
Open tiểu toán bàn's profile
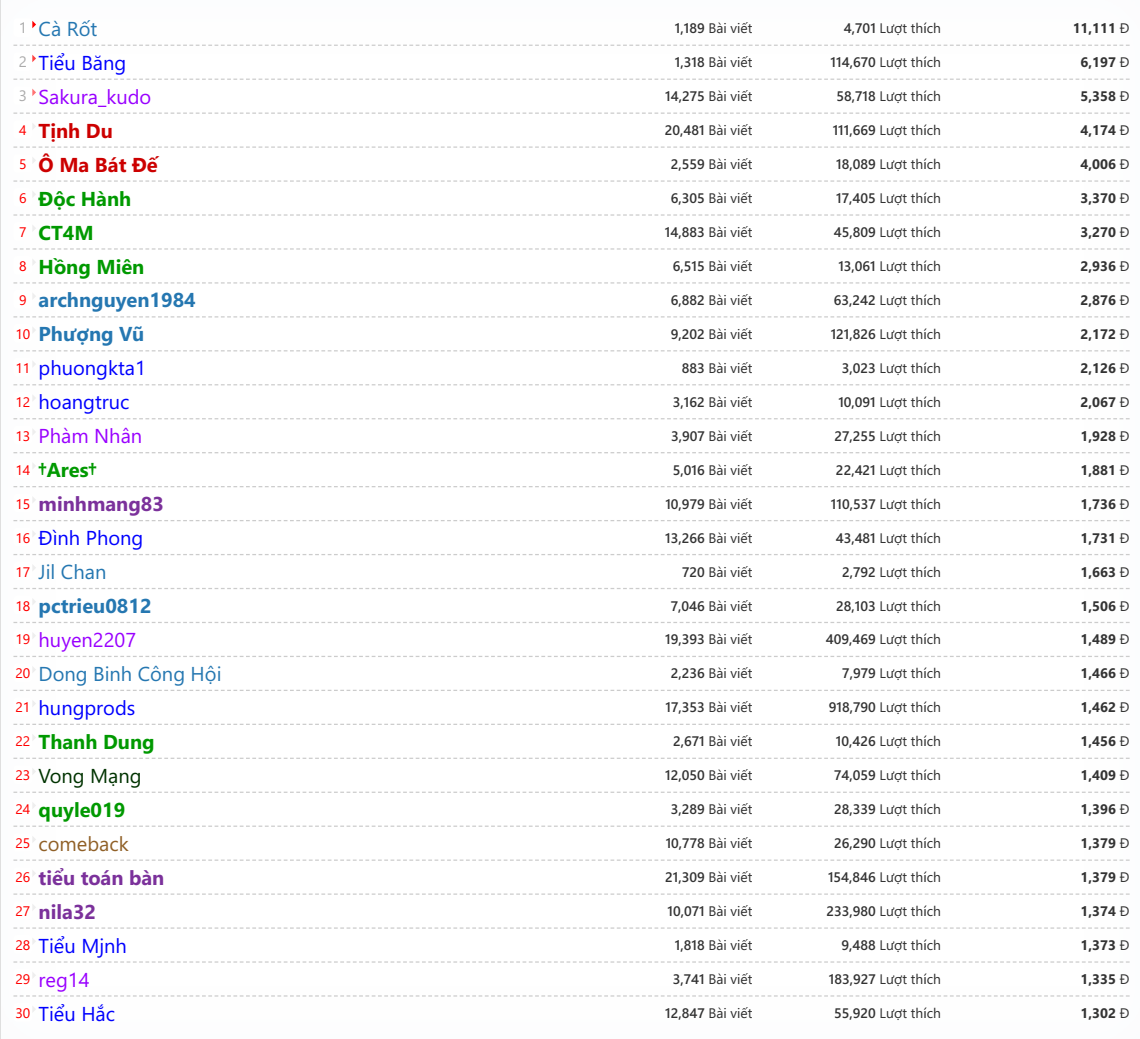(101, 878)
